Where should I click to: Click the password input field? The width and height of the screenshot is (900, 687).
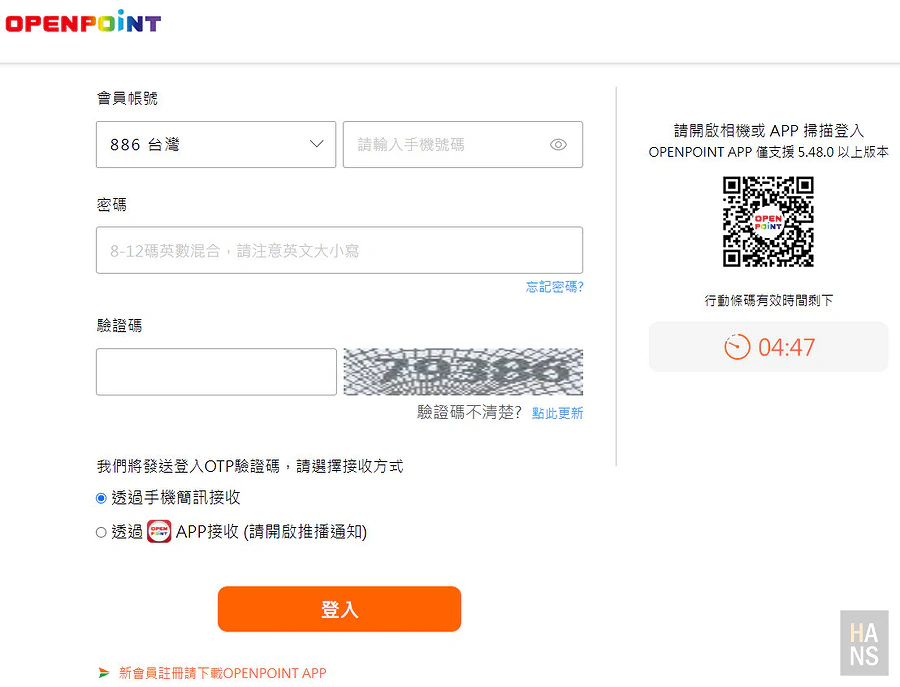(339, 251)
